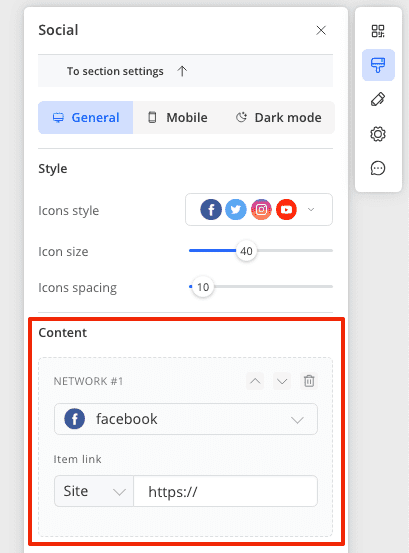The width and height of the screenshot is (409, 553).
Task: Expand the facebook network dropdown
Action: pyautogui.click(x=186, y=419)
